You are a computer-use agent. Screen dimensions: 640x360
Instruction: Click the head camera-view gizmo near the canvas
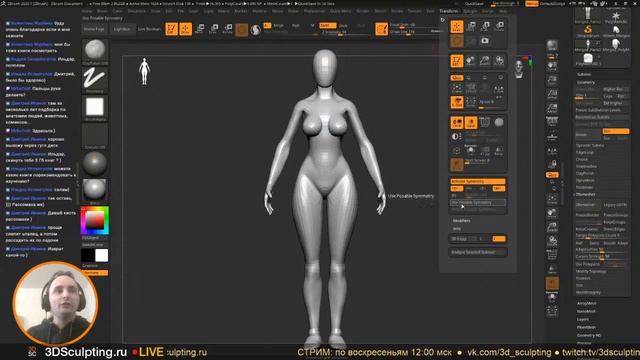[519, 69]
